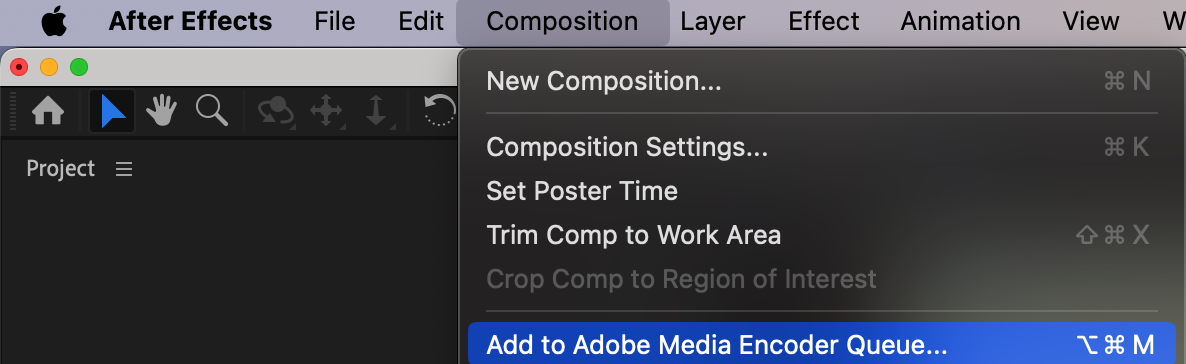Select the Pan camera tool
The height and width of the screenshot is (364, 1186).
point(326,112)
